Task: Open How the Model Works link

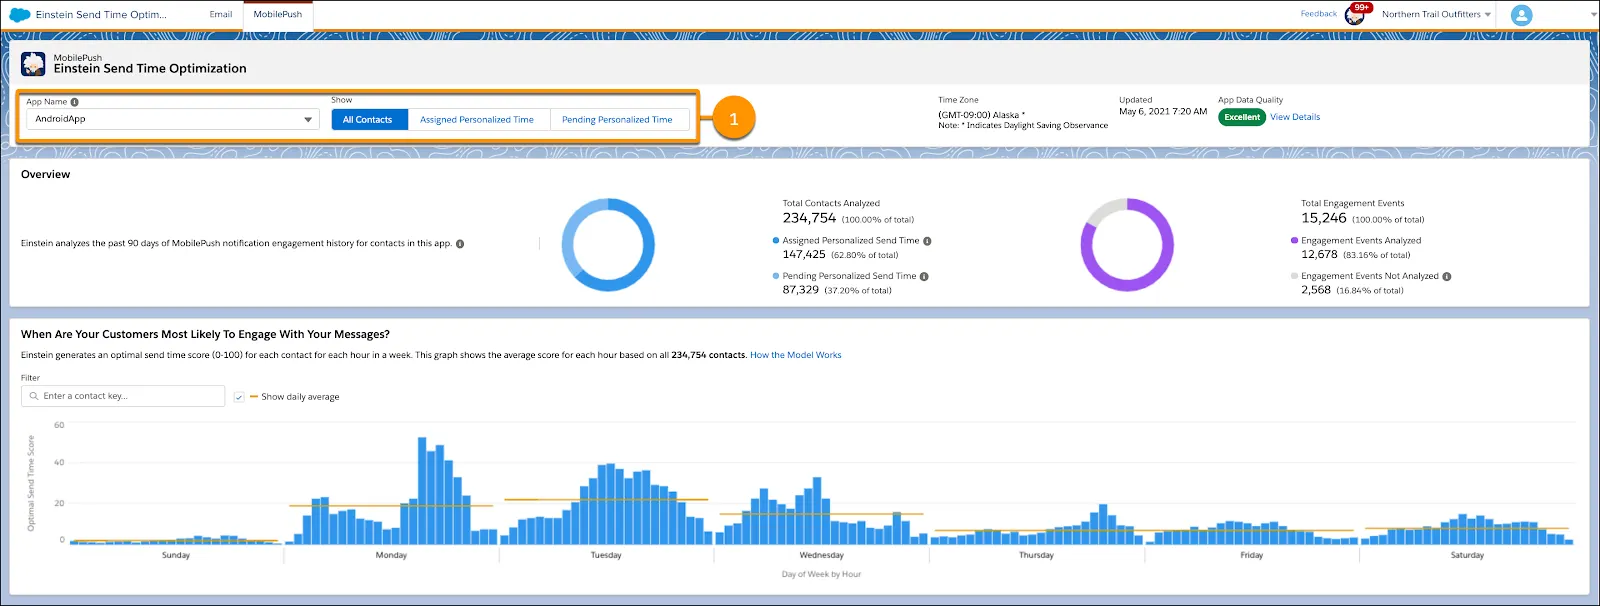Action: point(796,355)
